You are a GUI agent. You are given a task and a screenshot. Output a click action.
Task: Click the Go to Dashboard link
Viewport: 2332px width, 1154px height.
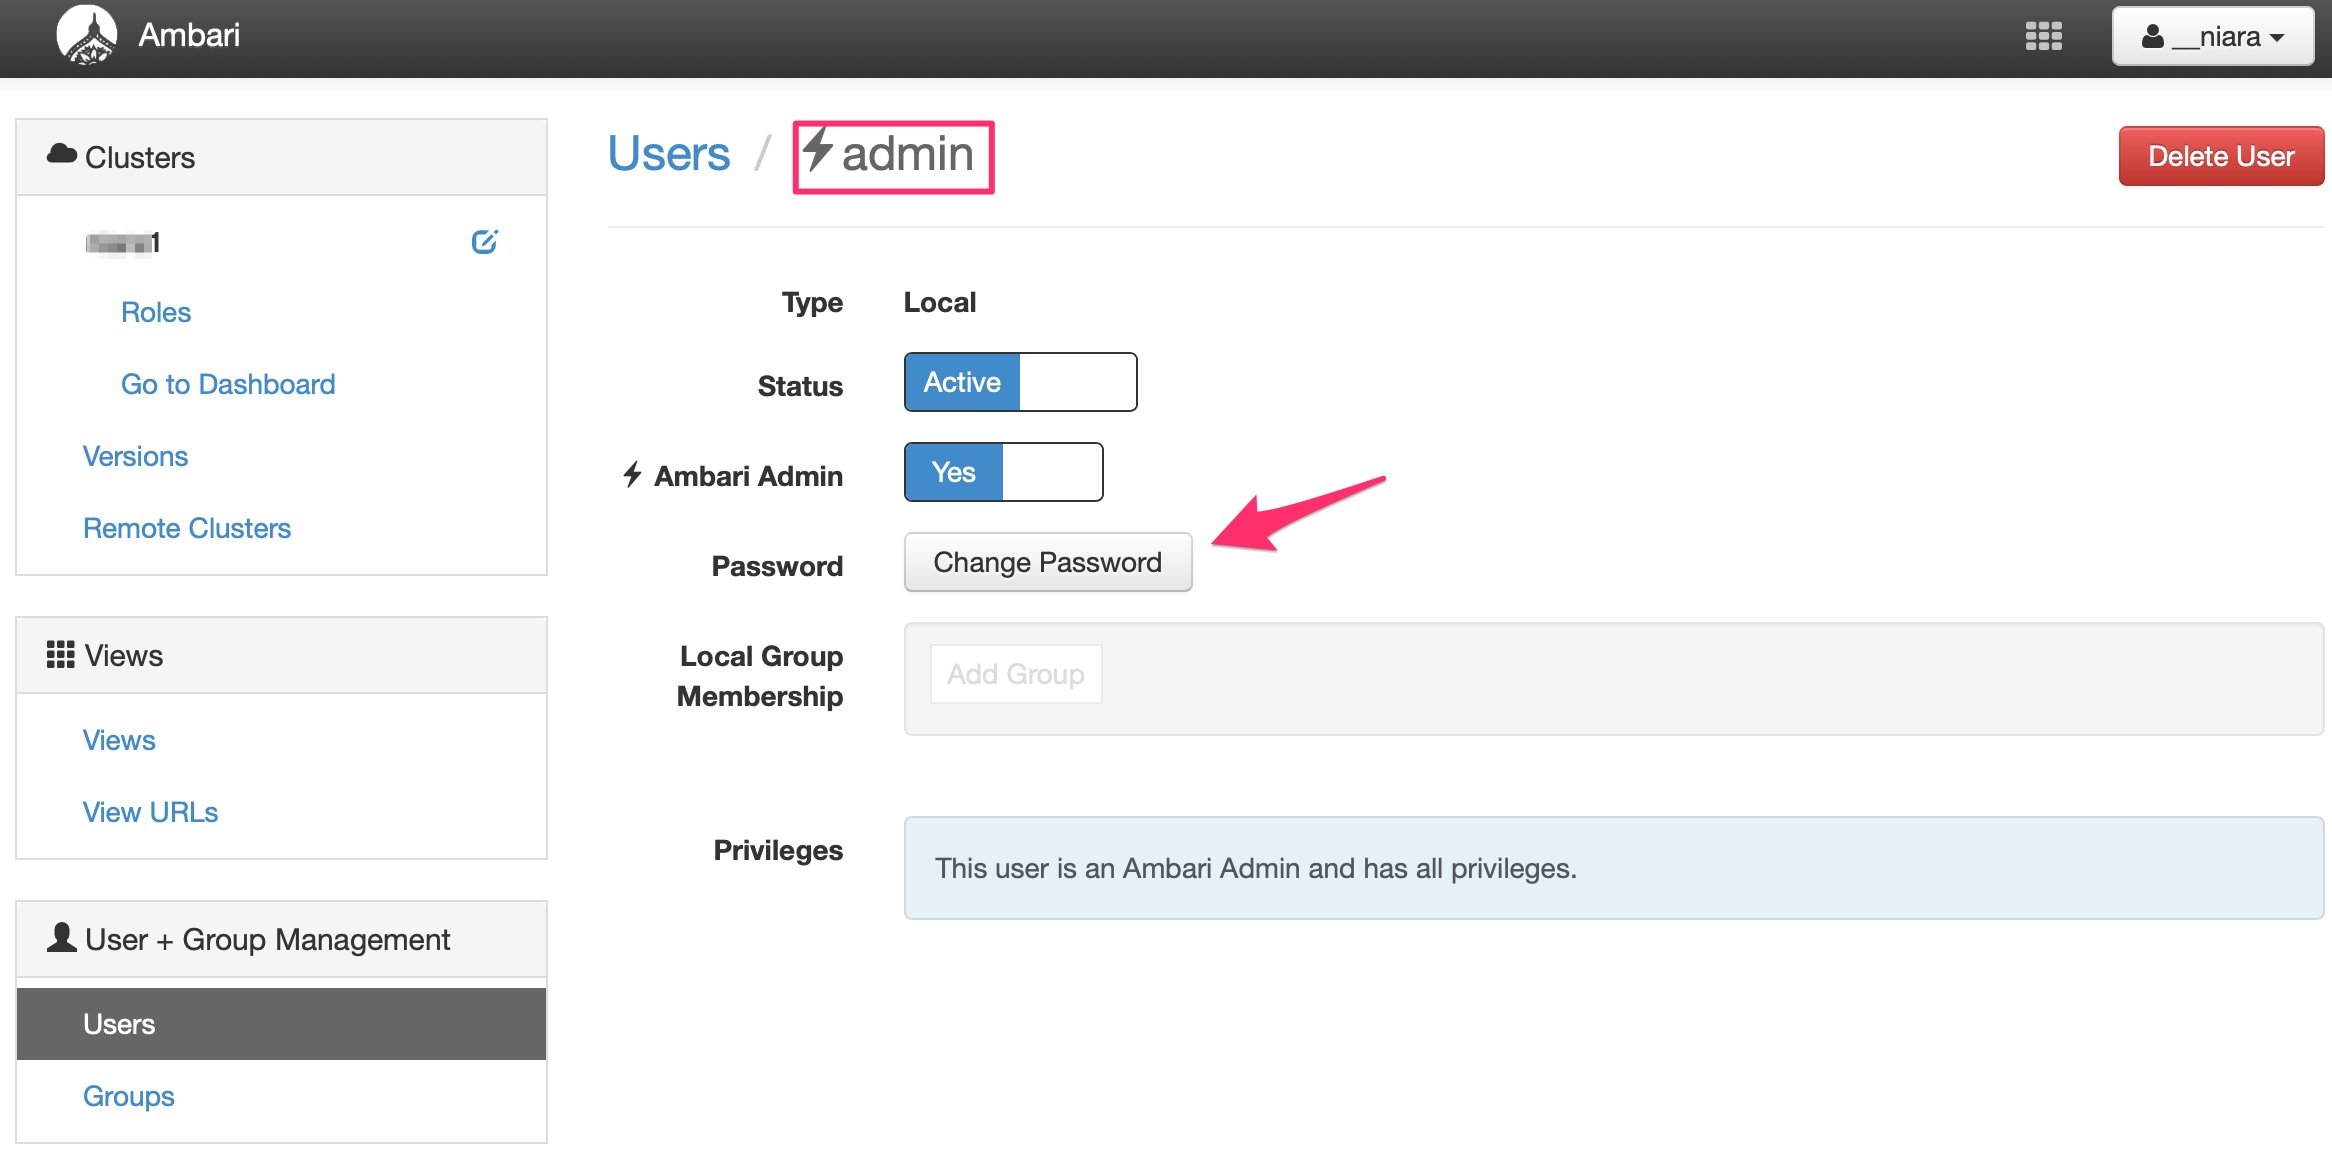point(228,384)
